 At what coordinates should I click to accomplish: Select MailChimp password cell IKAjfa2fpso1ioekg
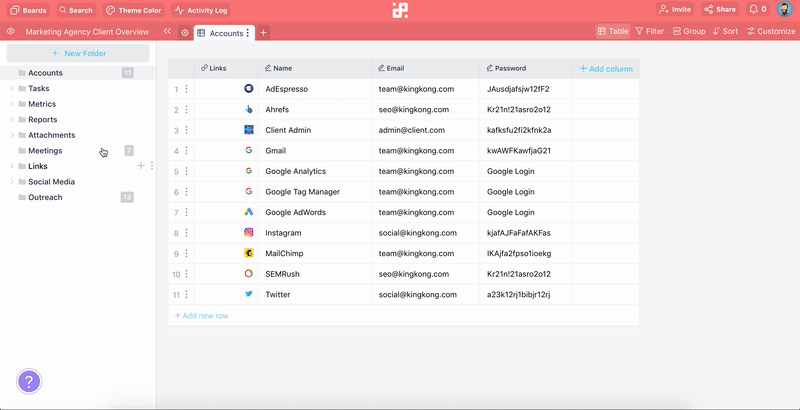coord(526,253)
